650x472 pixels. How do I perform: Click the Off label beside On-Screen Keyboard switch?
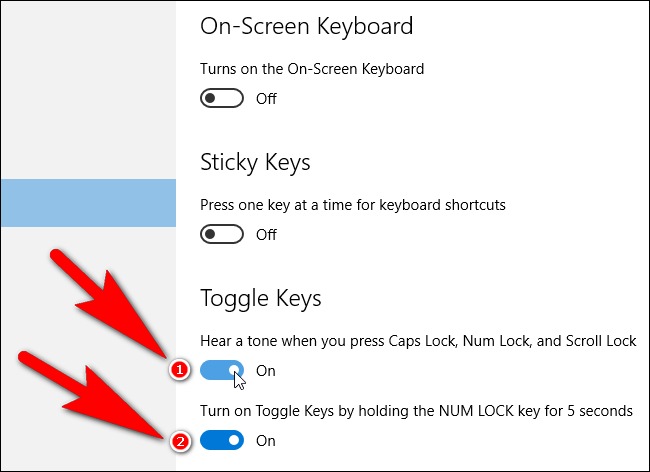[266, 98]
